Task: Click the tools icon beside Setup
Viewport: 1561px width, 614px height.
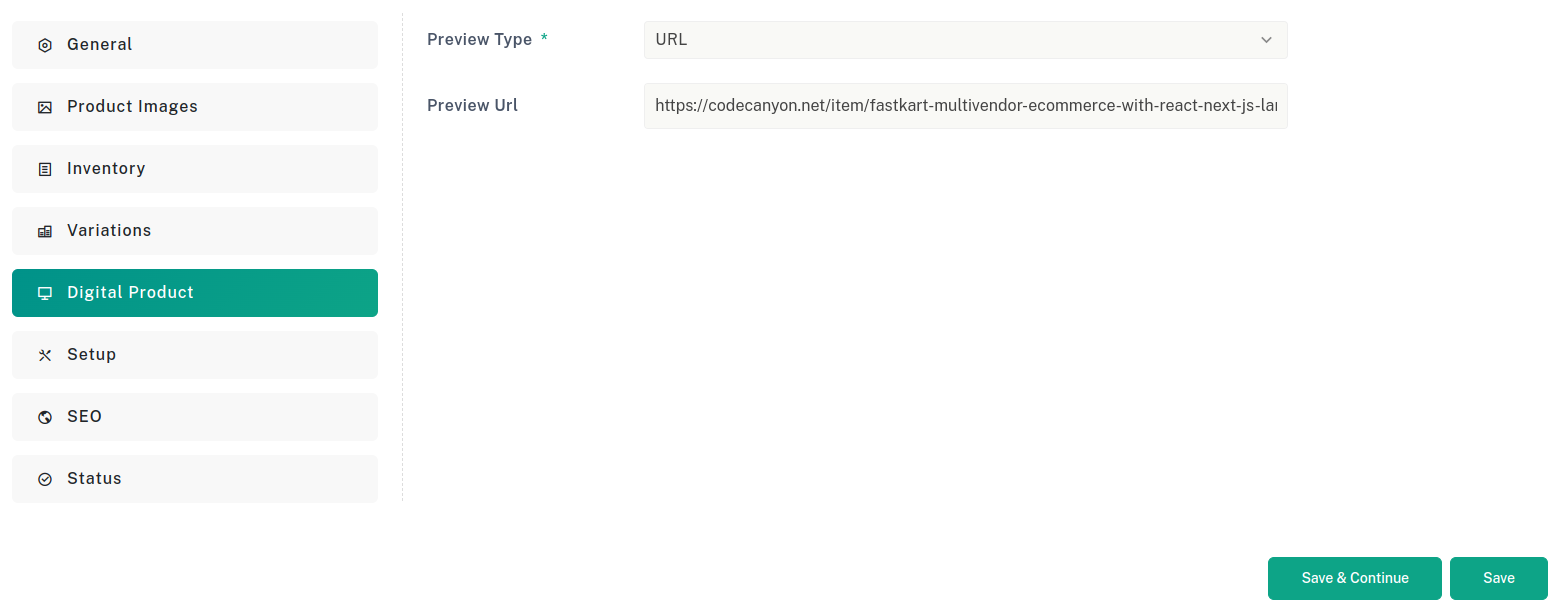Action: (x=44, y=355)
